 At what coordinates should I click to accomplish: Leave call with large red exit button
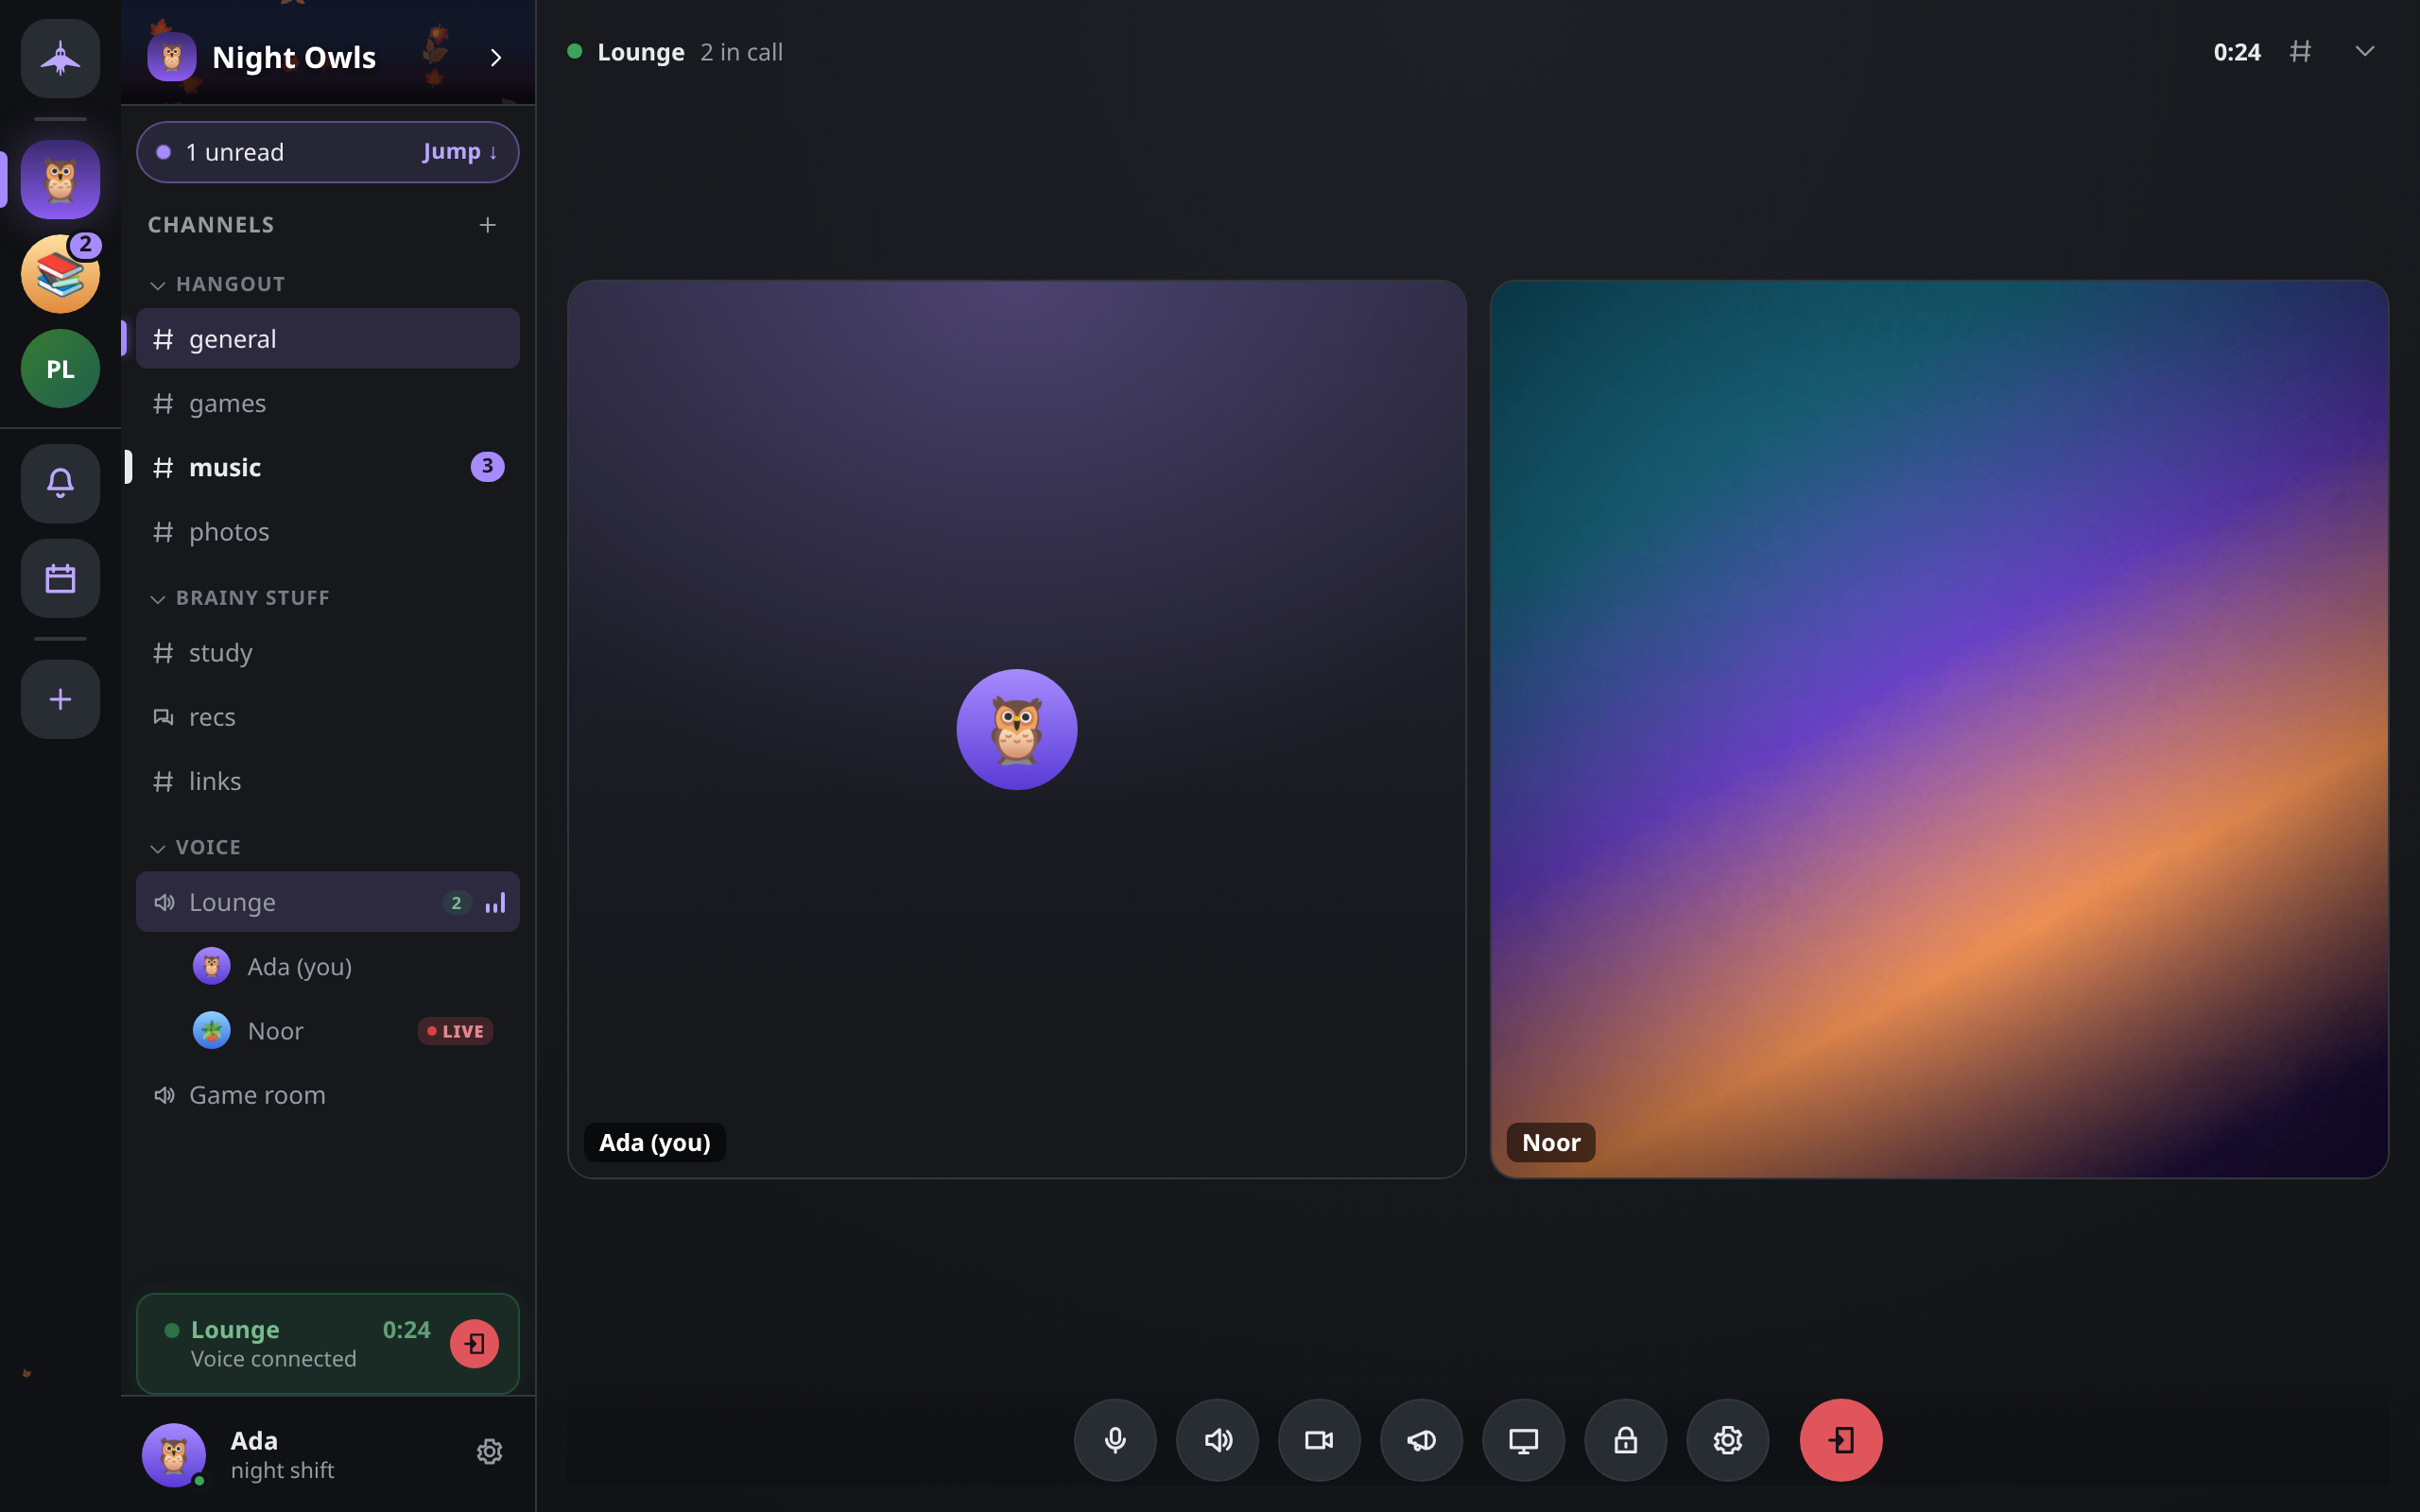point(1841,1440)
